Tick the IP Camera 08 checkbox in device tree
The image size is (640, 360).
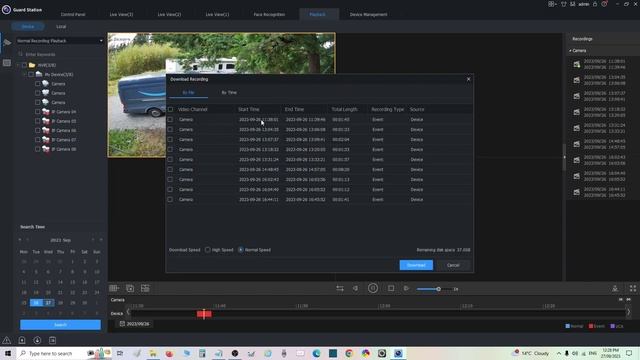[x=38, y=149]
